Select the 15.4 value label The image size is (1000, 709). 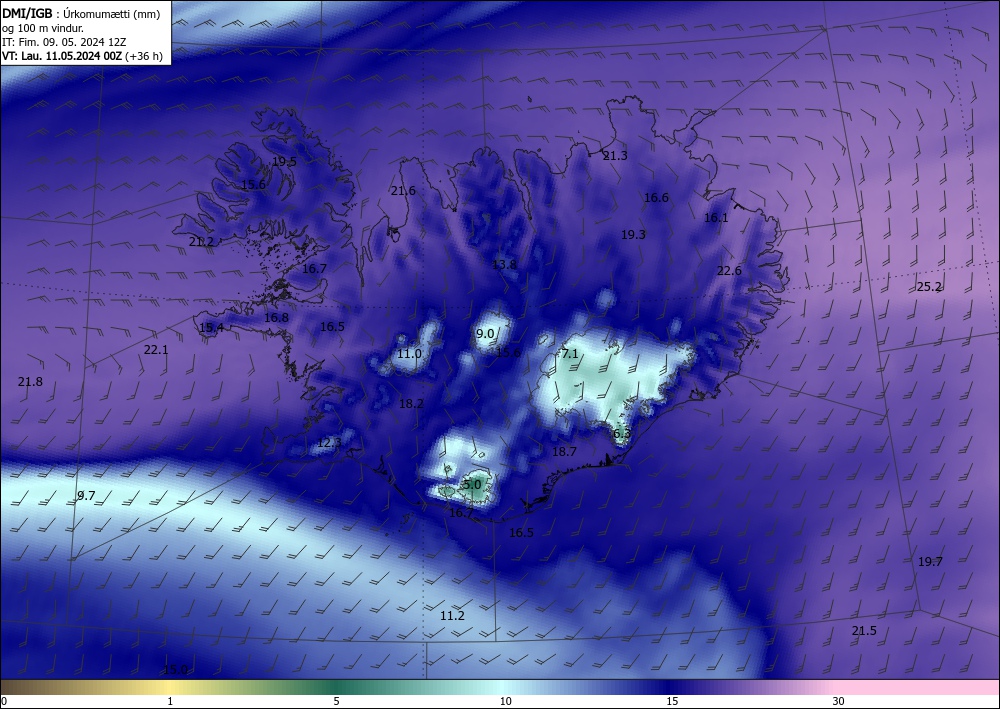211,328
